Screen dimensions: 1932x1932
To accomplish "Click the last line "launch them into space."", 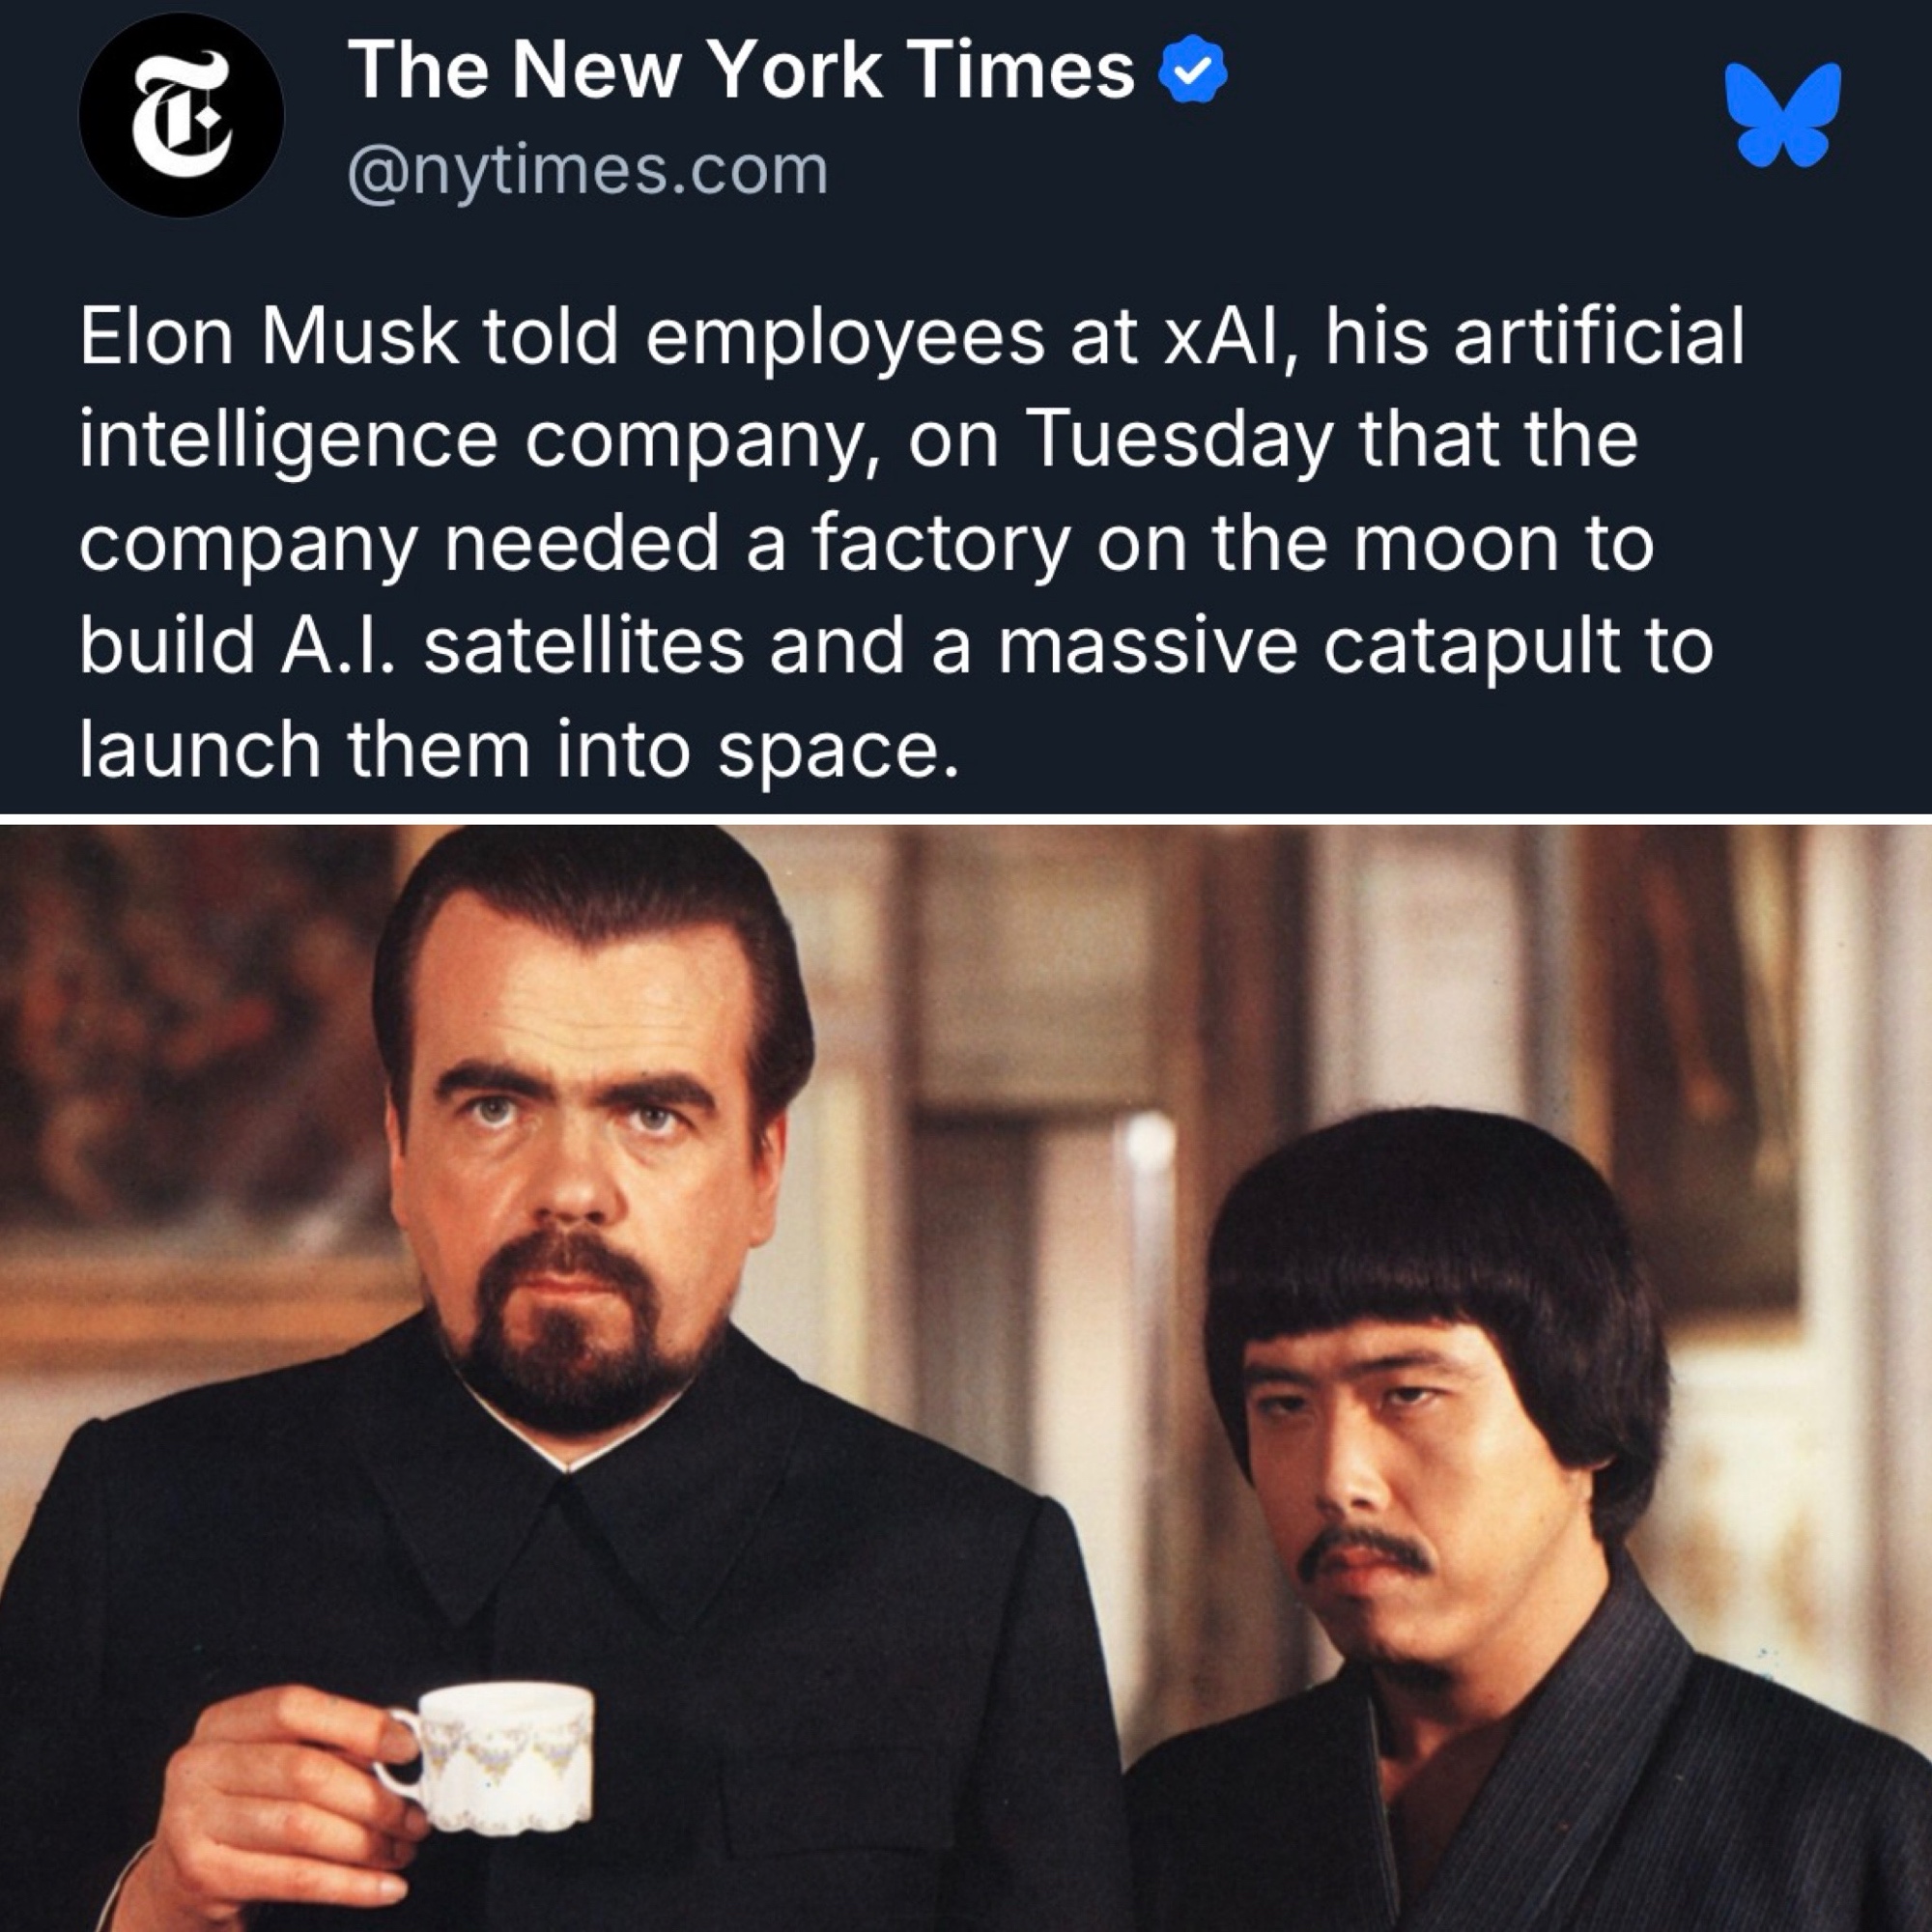I will click(x=519, y=749).
